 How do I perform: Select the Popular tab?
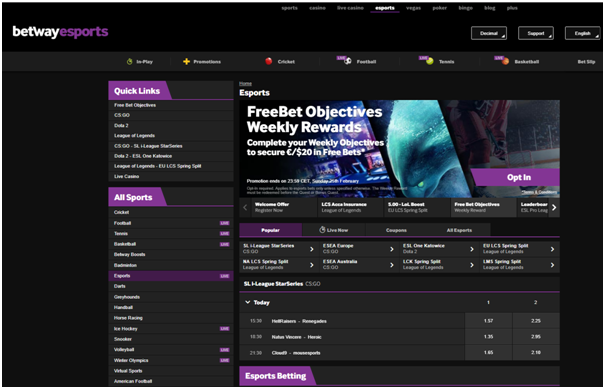[x=271, y=230]
